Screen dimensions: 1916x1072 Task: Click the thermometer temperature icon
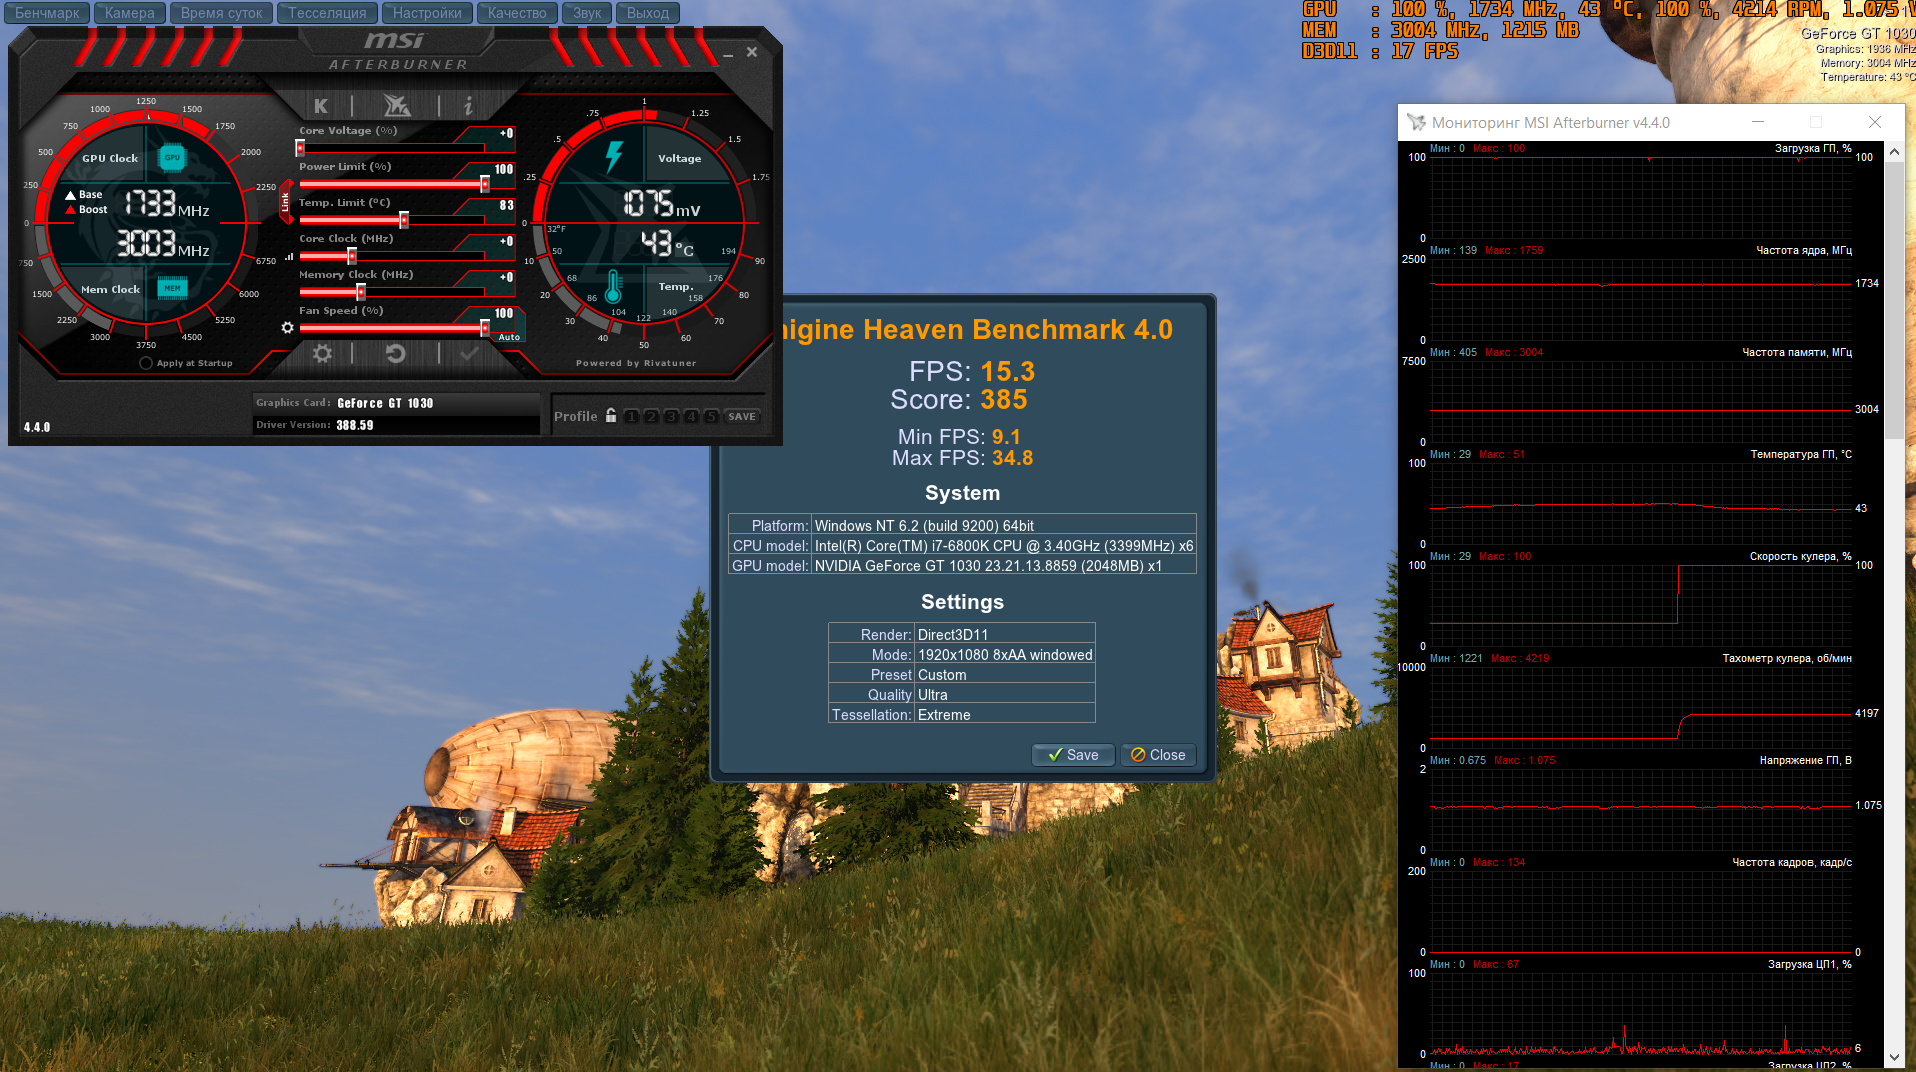click(614, 287)
